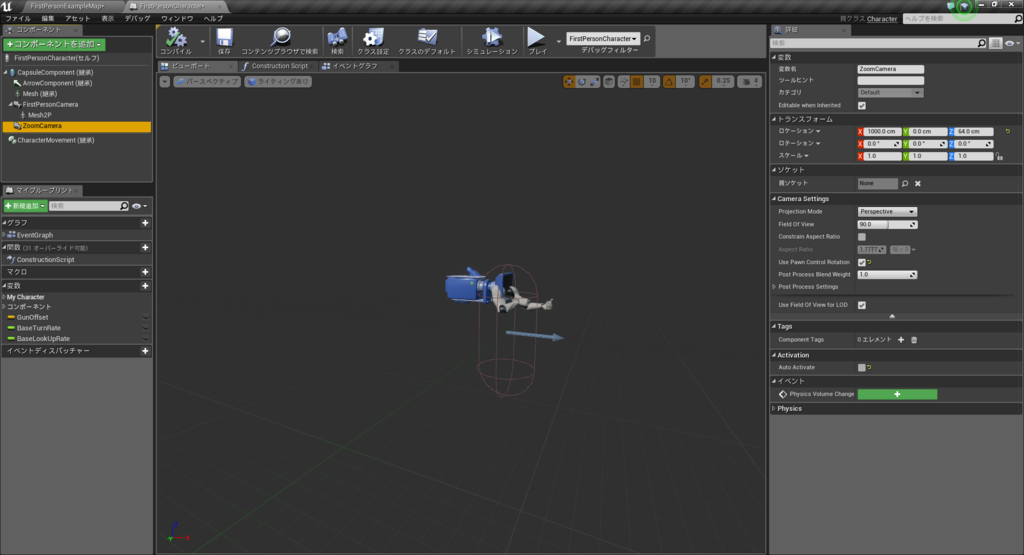
Task: Select CharacterMovement component
Action: (x=56, y=140)
